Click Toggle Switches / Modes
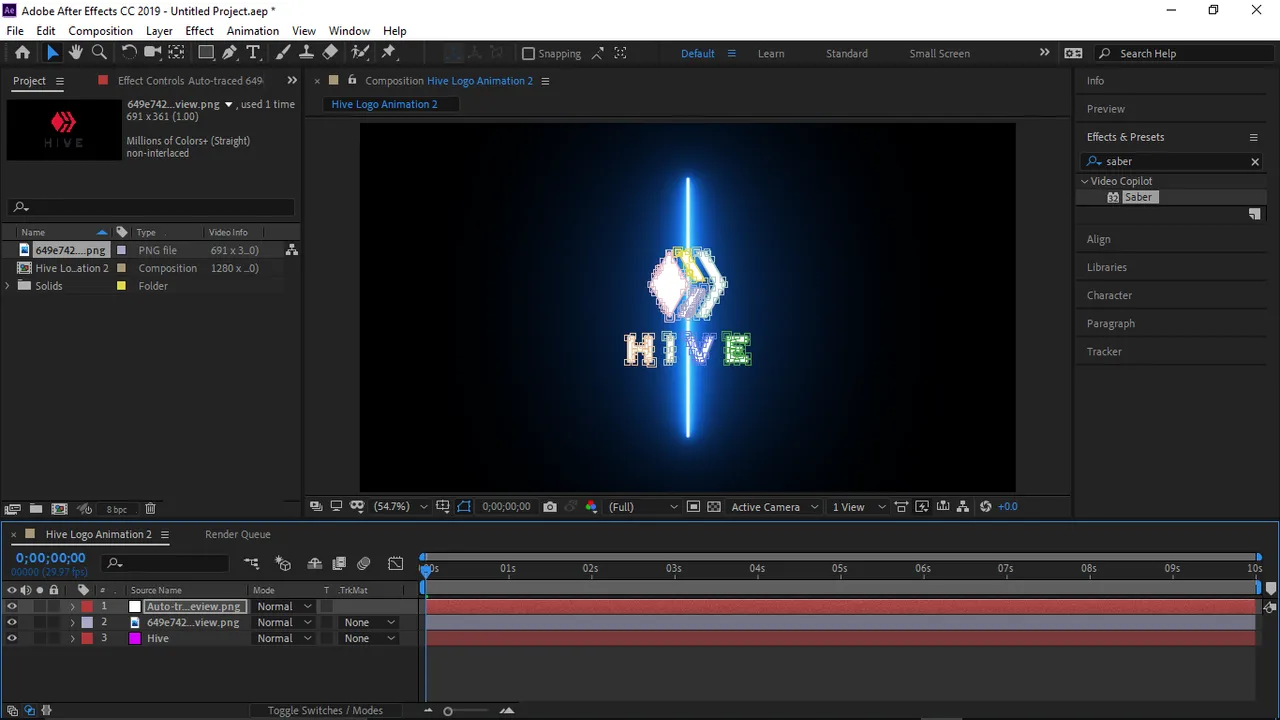Screen dimensions: 1280x720 (325, 710)
